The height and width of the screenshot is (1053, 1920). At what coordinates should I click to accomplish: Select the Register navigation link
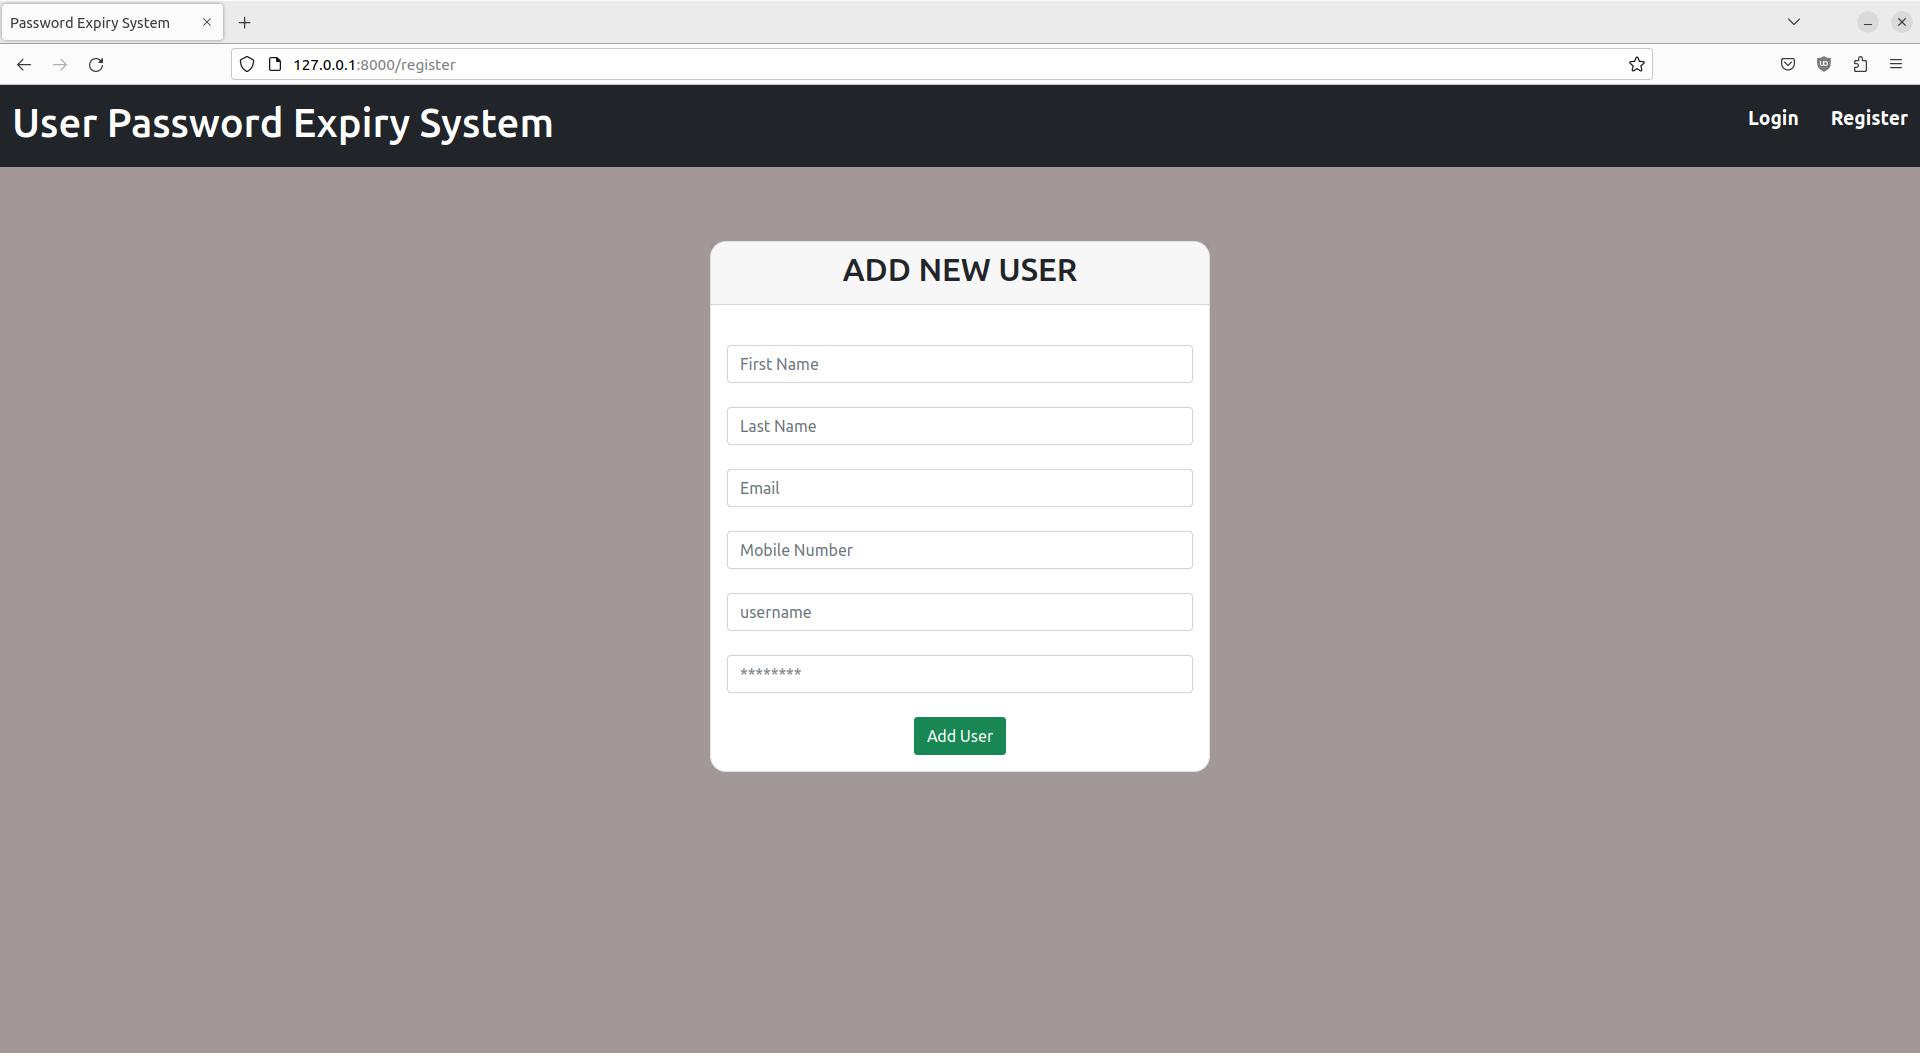click(1868, 118)
